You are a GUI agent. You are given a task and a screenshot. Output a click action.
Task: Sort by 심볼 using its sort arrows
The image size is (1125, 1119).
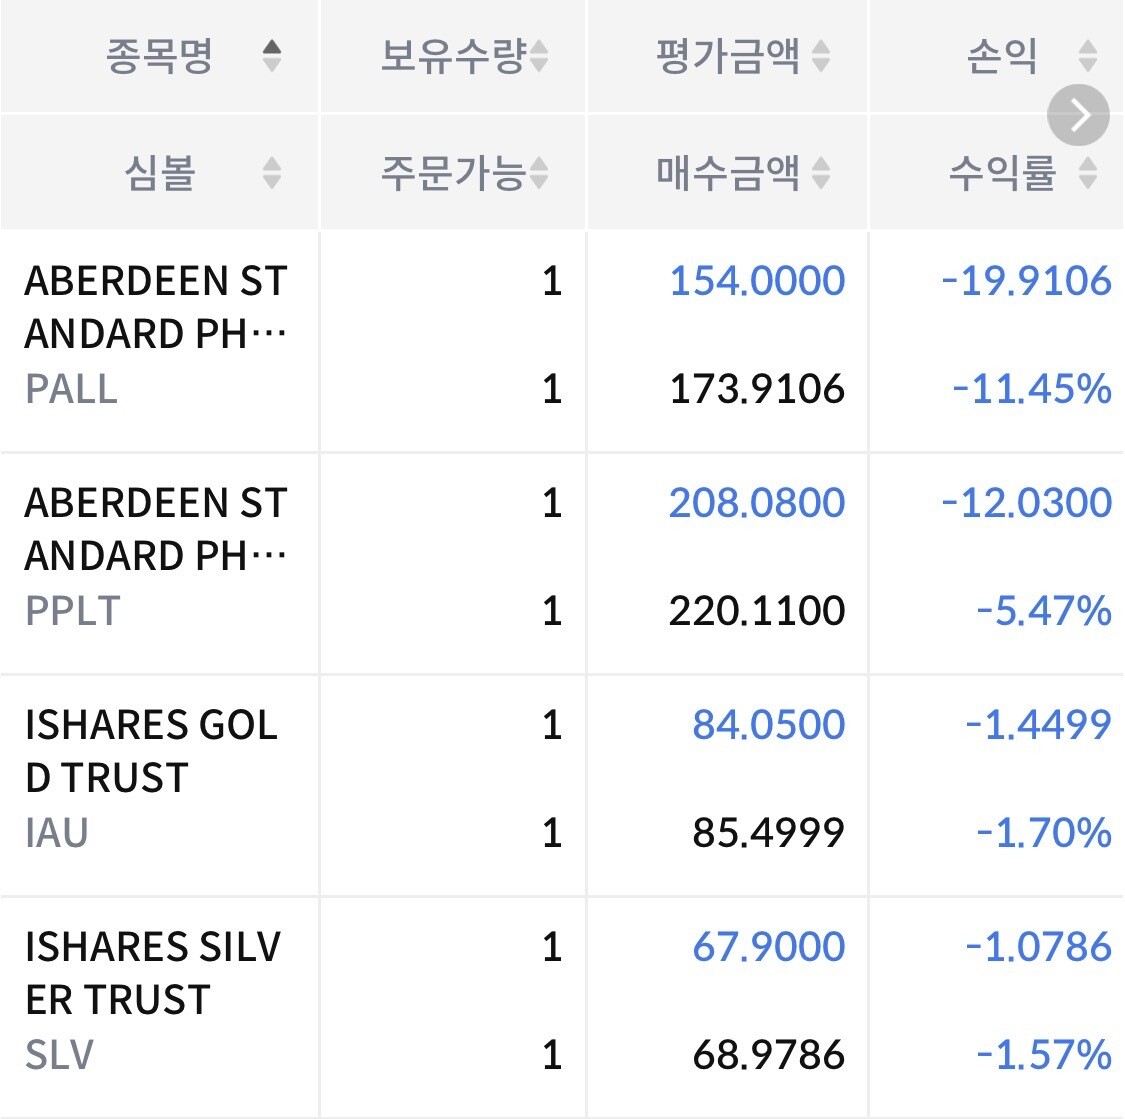pyautogui.click(x=272, y=173)
